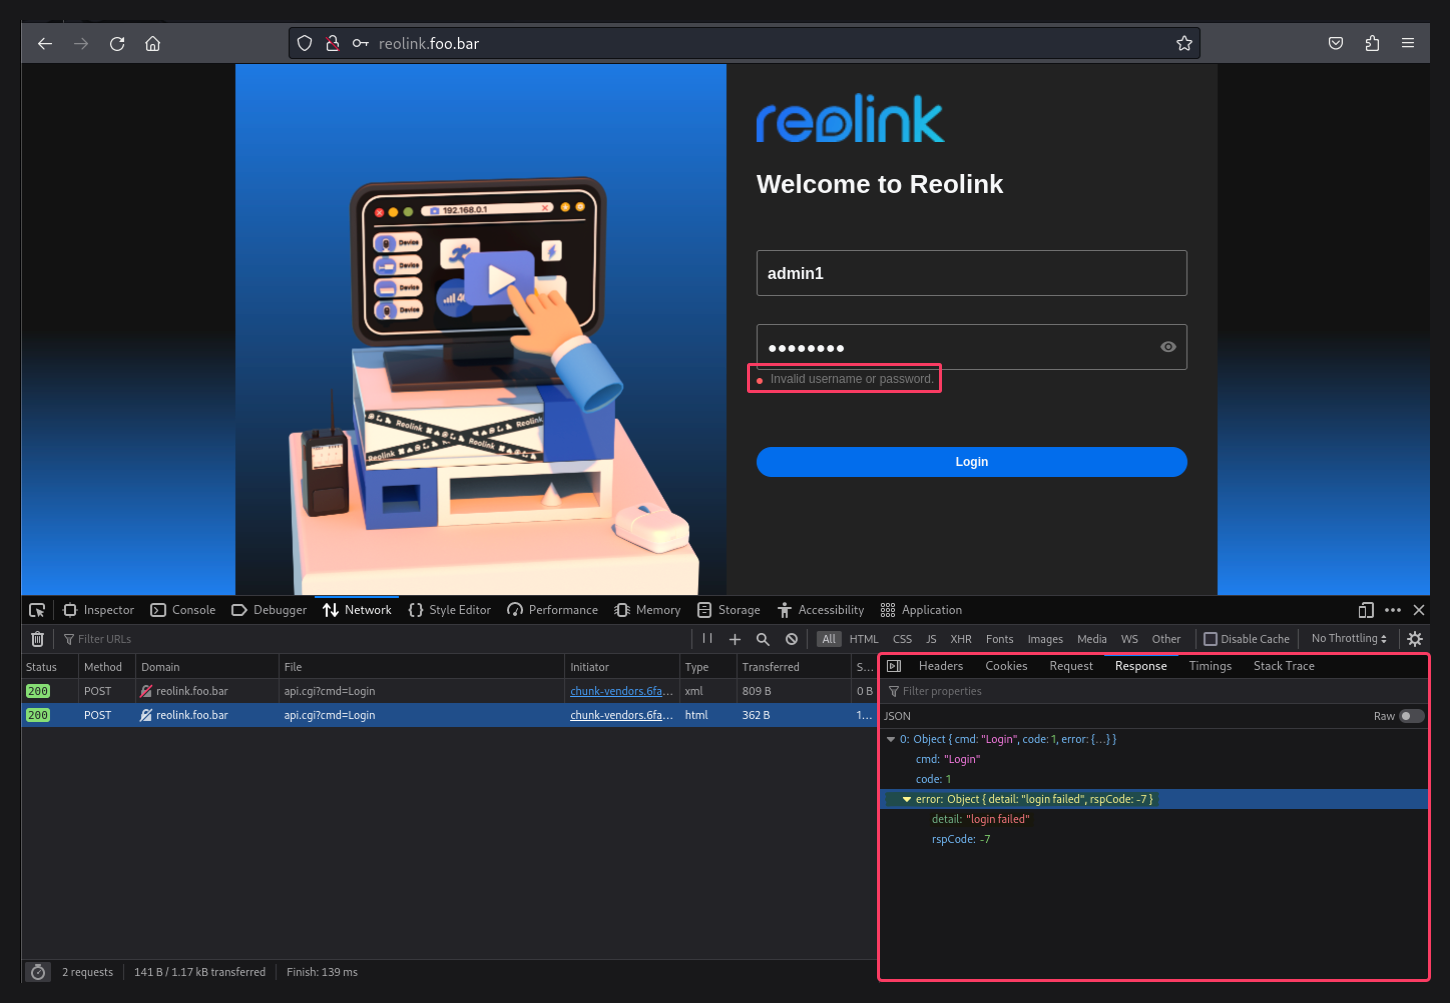Image resolution: width=1450 pixels, height=1003 pixels.
Task: Open the Style Editor tab
Action: coord(450,610)
